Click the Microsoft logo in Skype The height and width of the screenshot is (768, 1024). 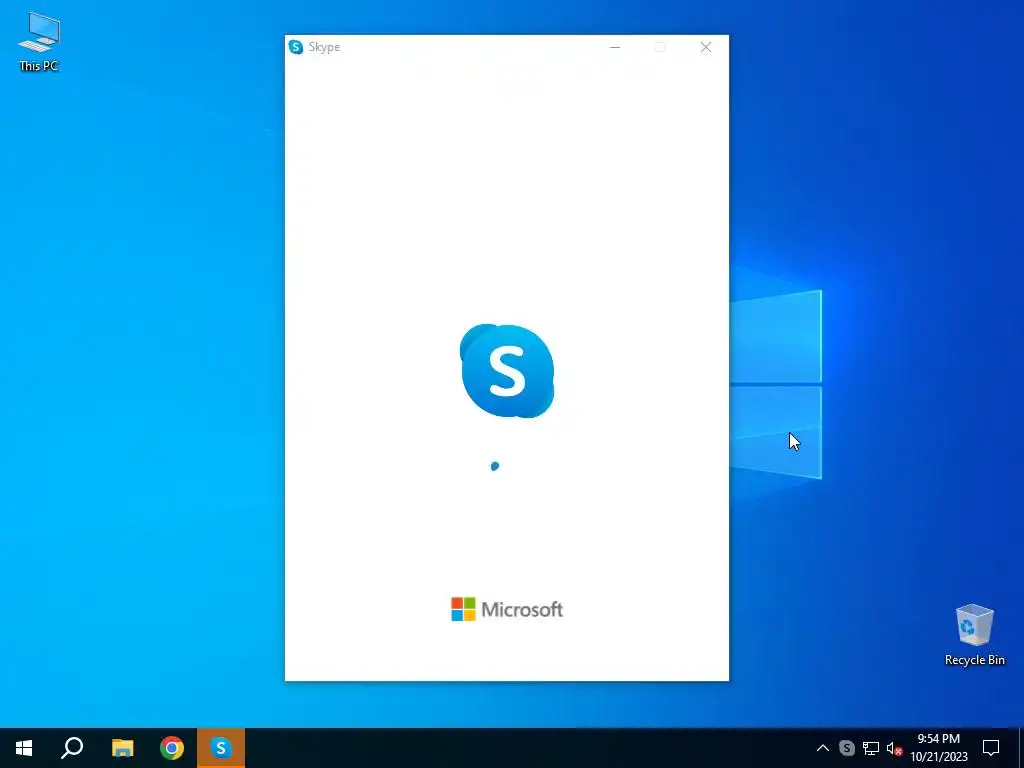click(x=507, y=609)
